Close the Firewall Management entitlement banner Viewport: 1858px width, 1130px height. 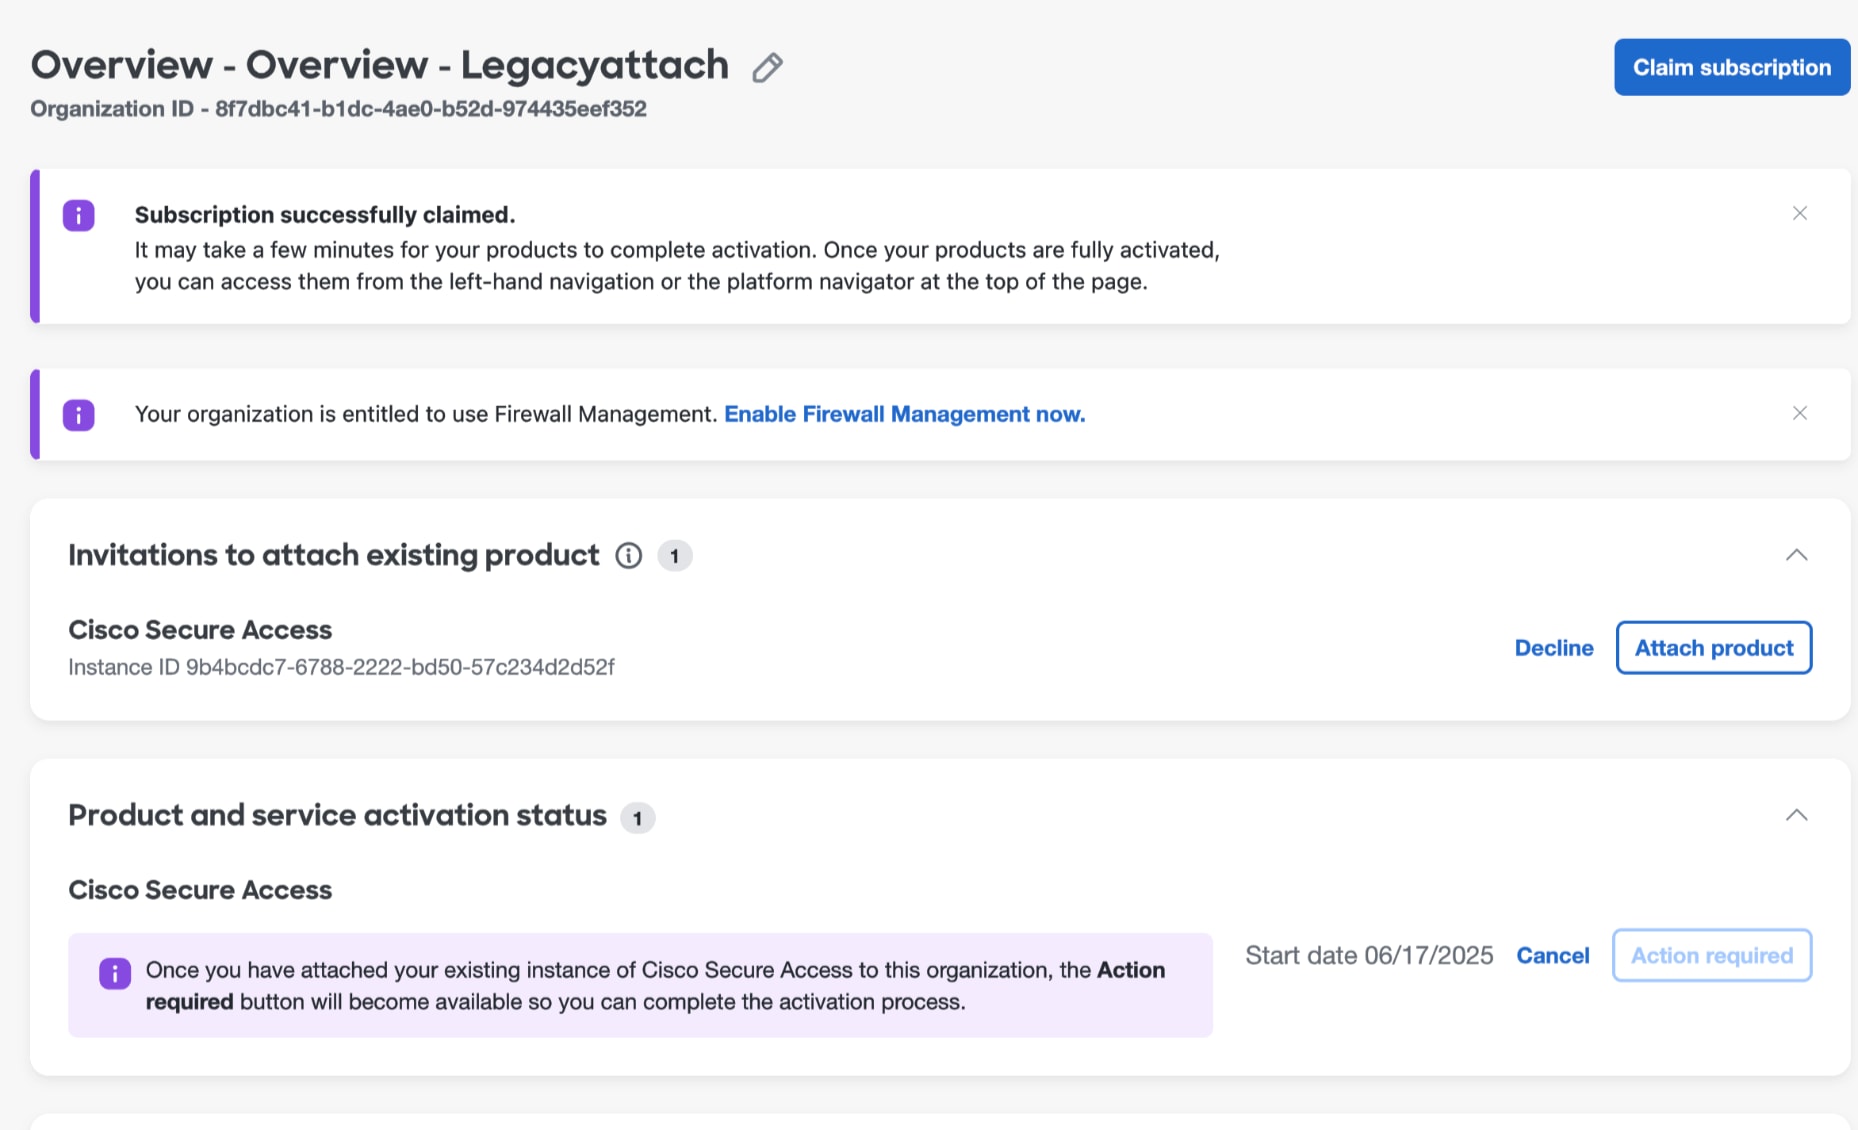1800,413
